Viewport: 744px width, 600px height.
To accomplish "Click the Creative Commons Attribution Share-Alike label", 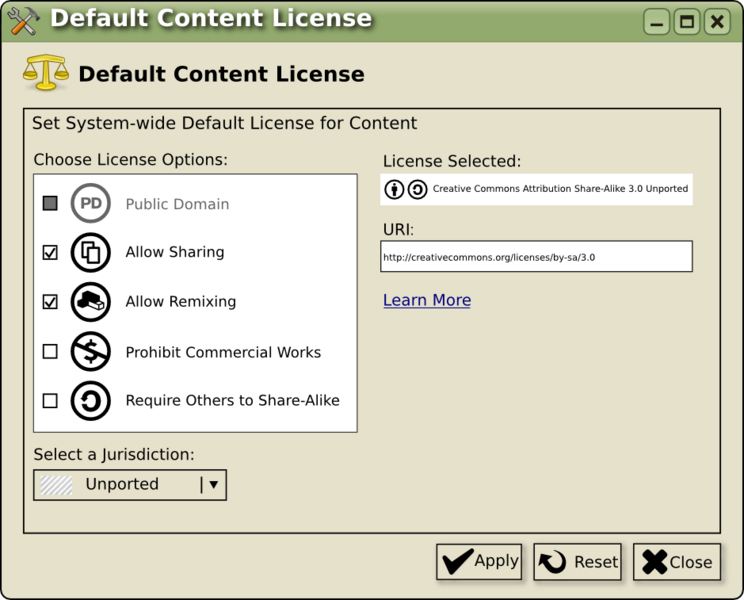I will [x=560, y=189].
